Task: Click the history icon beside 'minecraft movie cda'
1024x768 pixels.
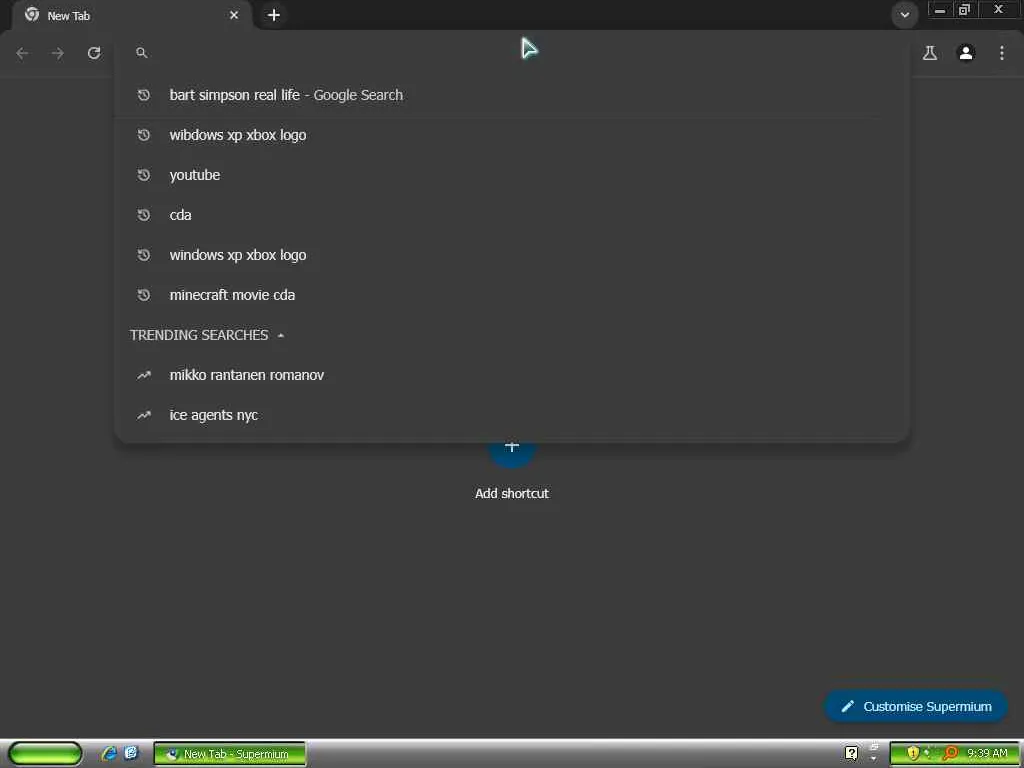Action: [x=144, y=295]
